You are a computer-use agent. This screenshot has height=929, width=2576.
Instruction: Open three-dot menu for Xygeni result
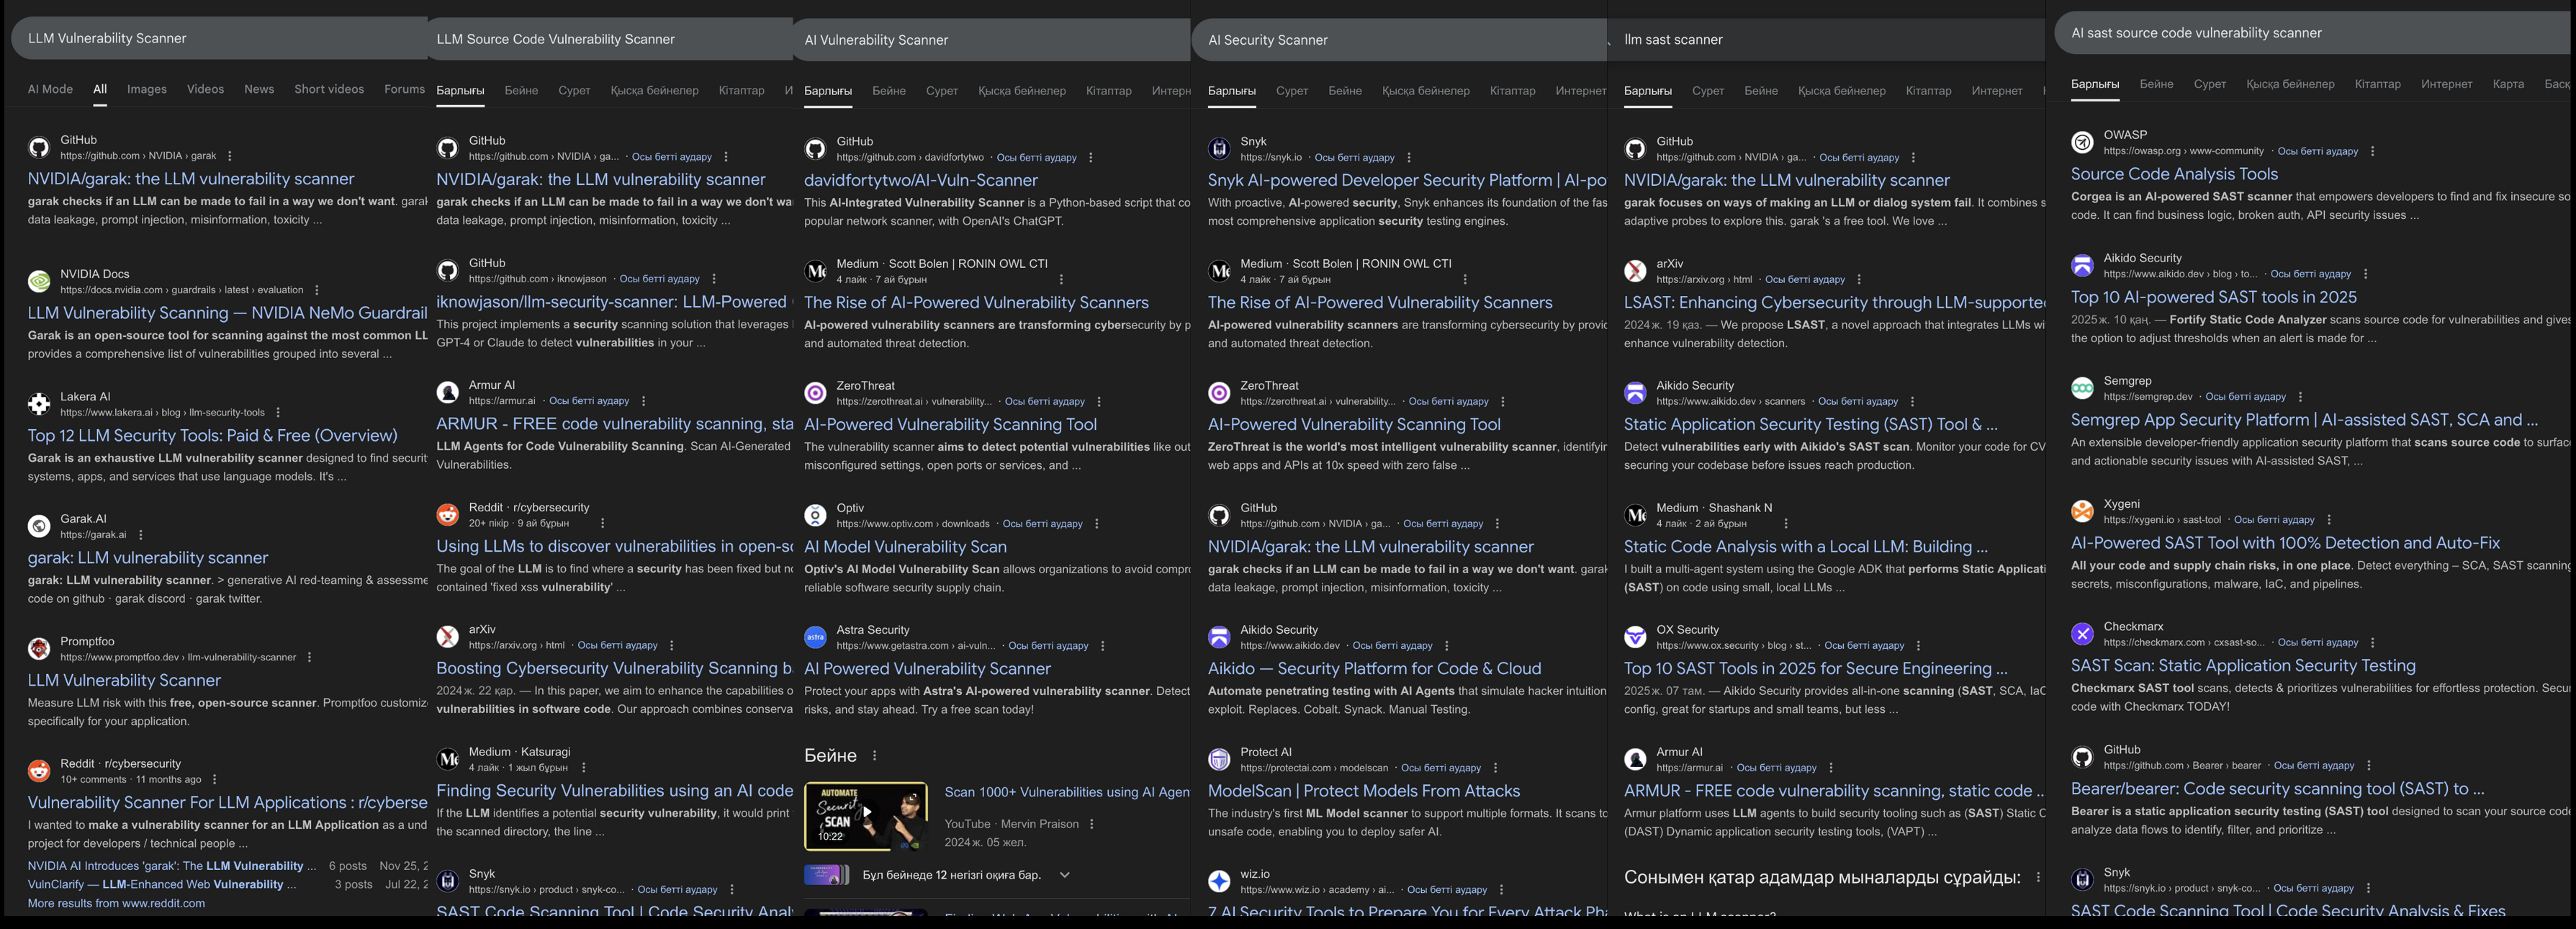point(2329,520)
